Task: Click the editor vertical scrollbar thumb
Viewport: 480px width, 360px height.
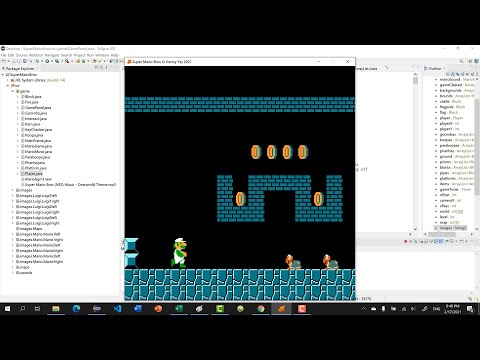Action: pos(415,80)
